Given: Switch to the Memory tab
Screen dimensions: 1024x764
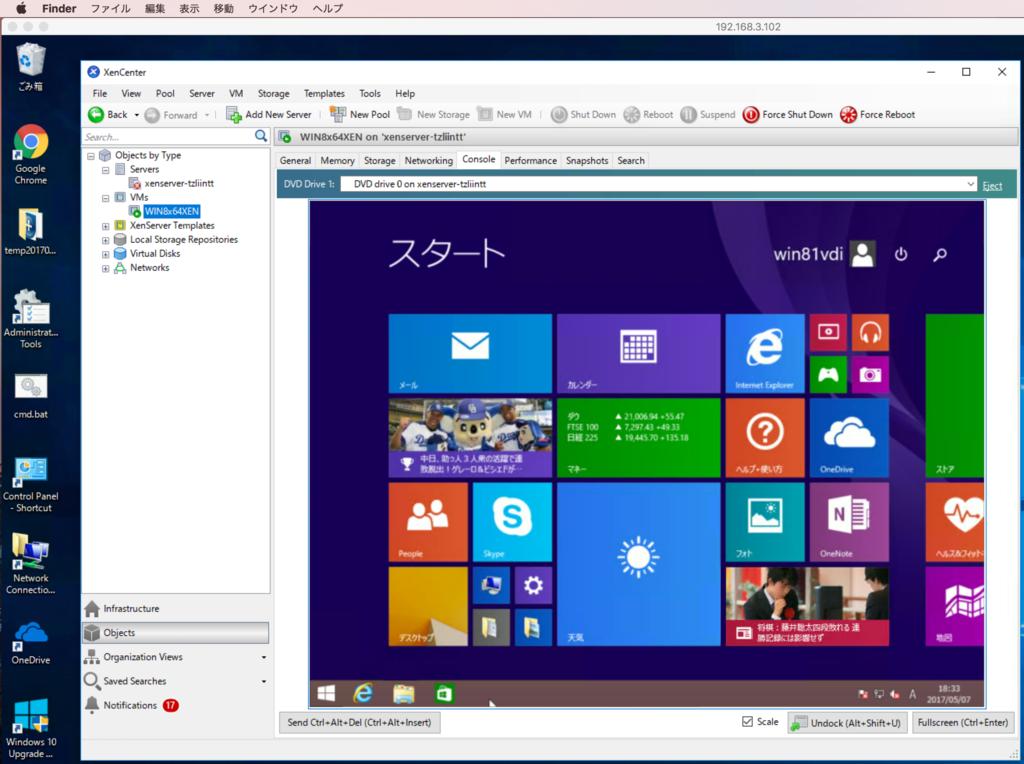Looking at the screenshot, I should pyautogui.click(x=337, y=161).
